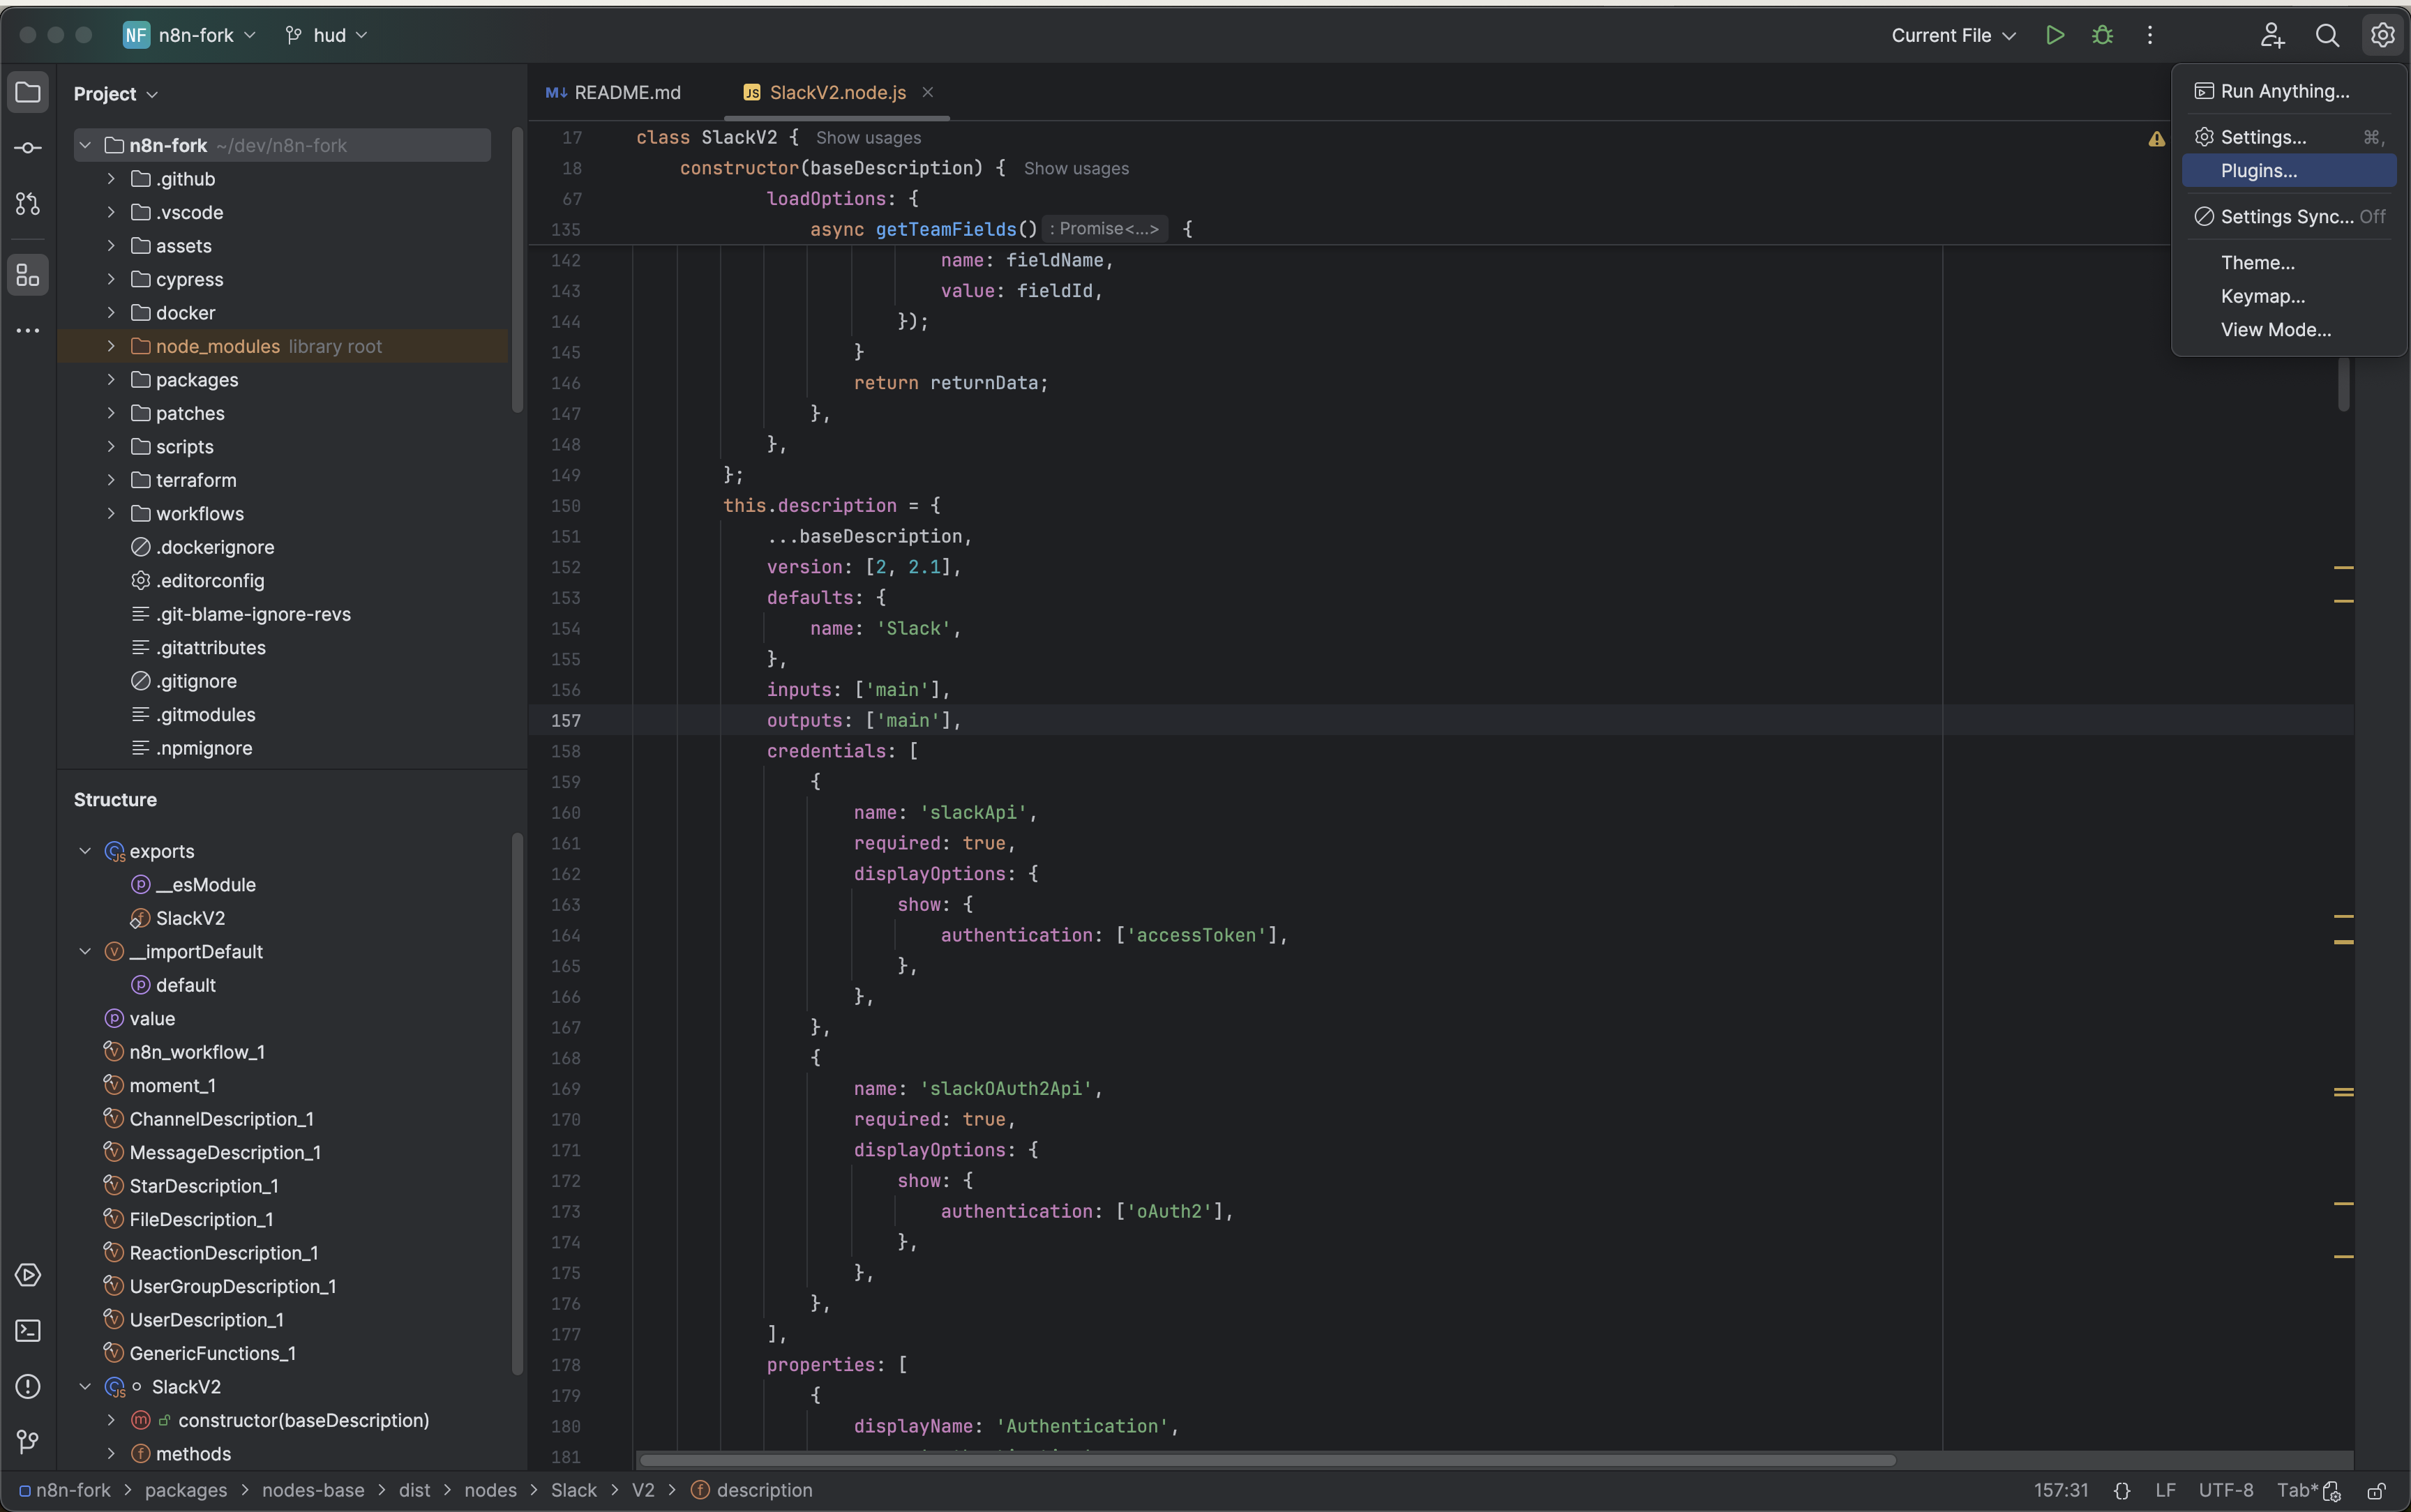Screen dimensions: 2411x1512
Task: Open Current File run configuration dropdown
Action: 1953,35
